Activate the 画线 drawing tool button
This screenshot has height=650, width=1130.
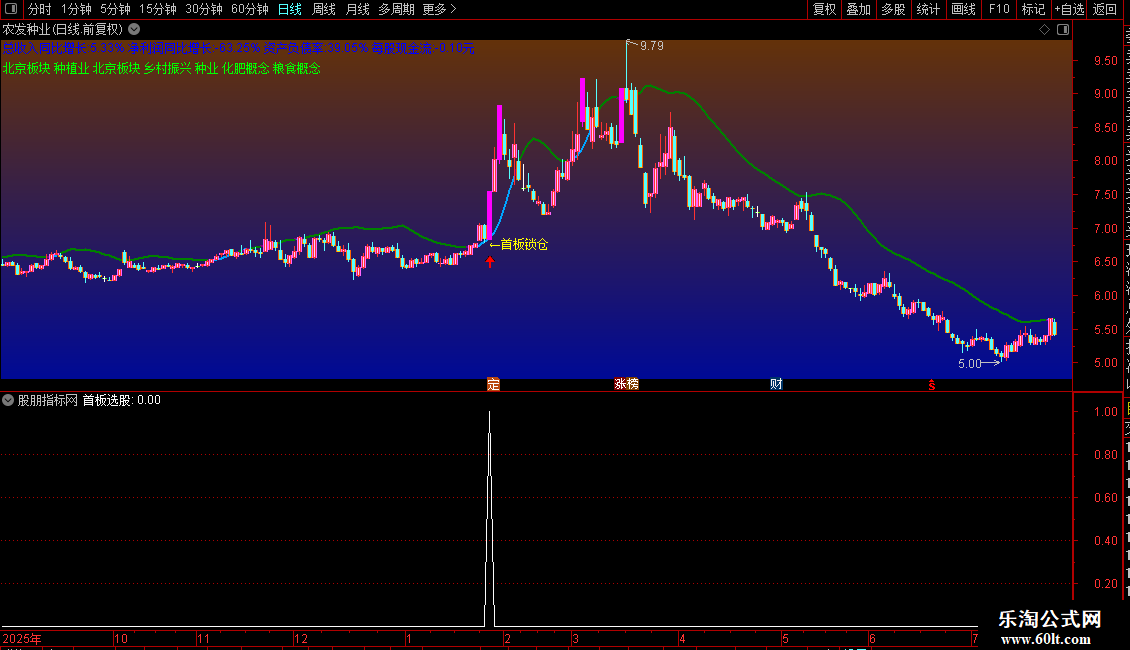(x=964, y=9)
